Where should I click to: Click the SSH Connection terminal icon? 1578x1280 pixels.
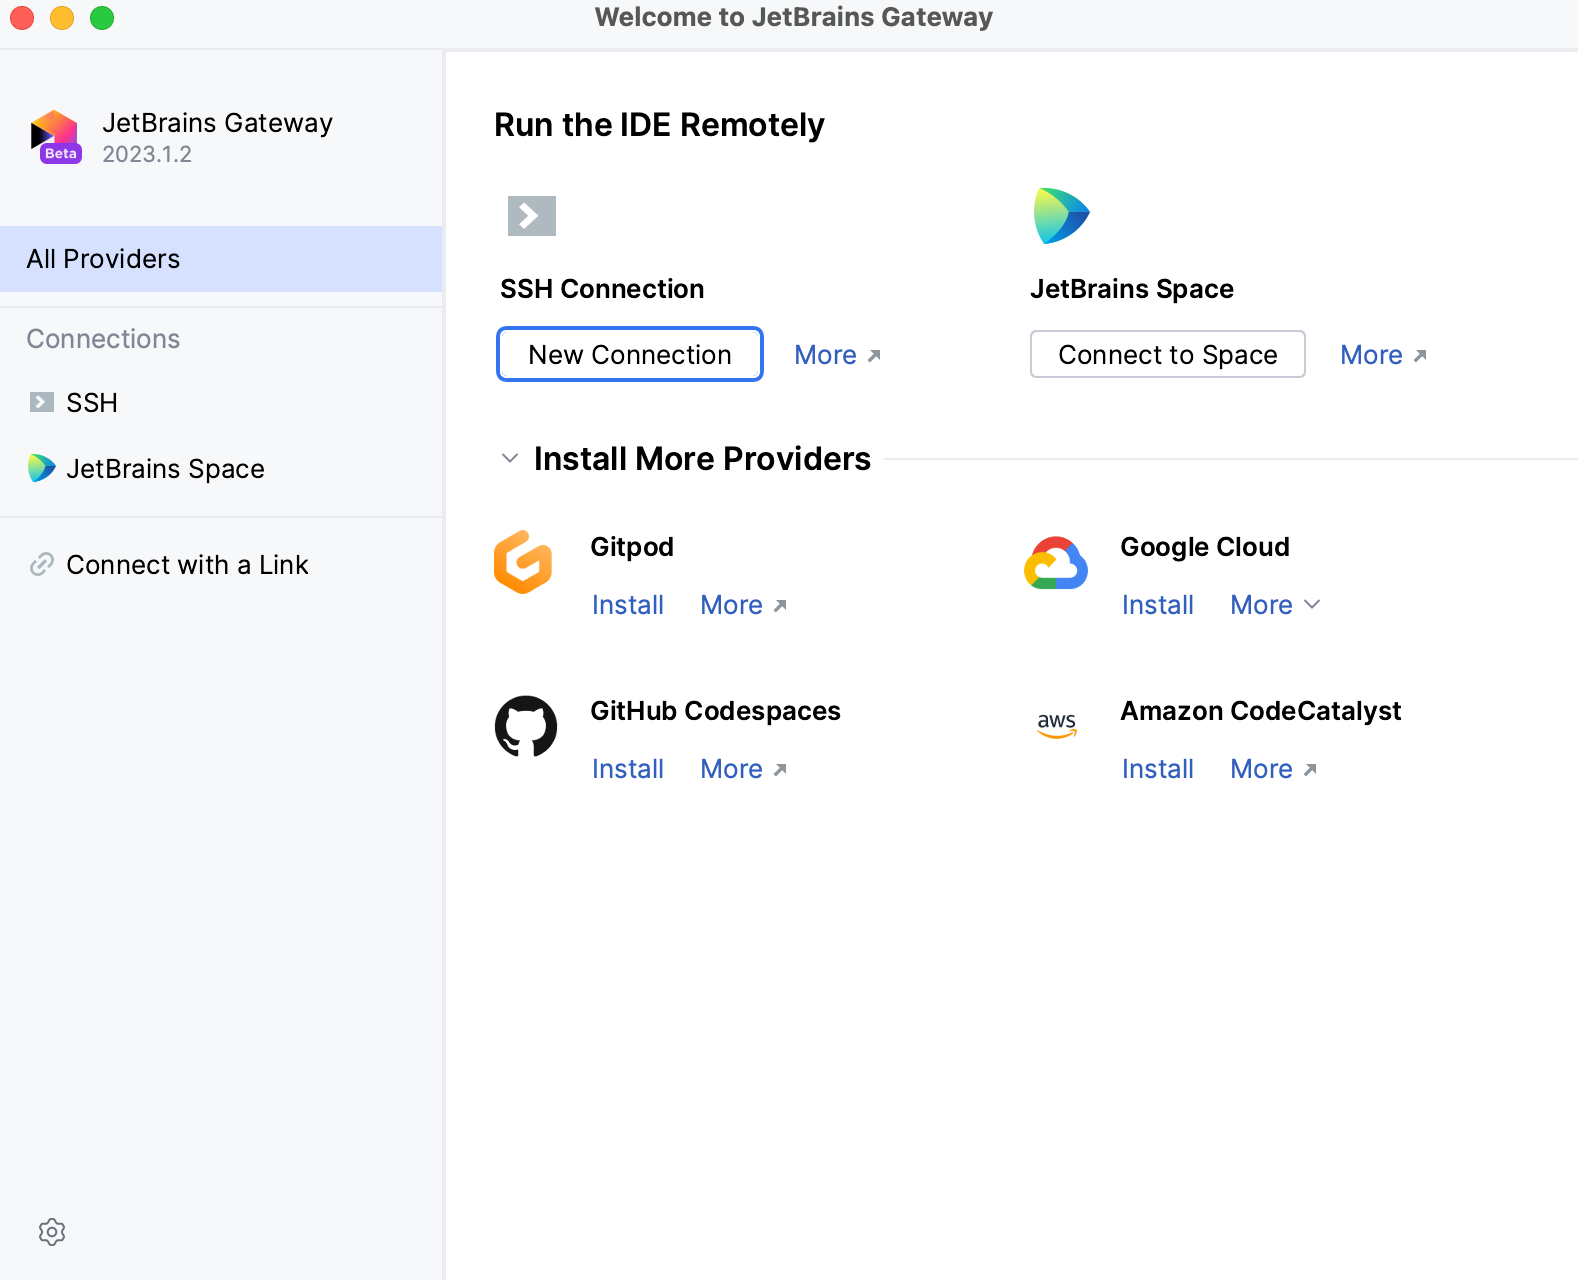[532, 215]
